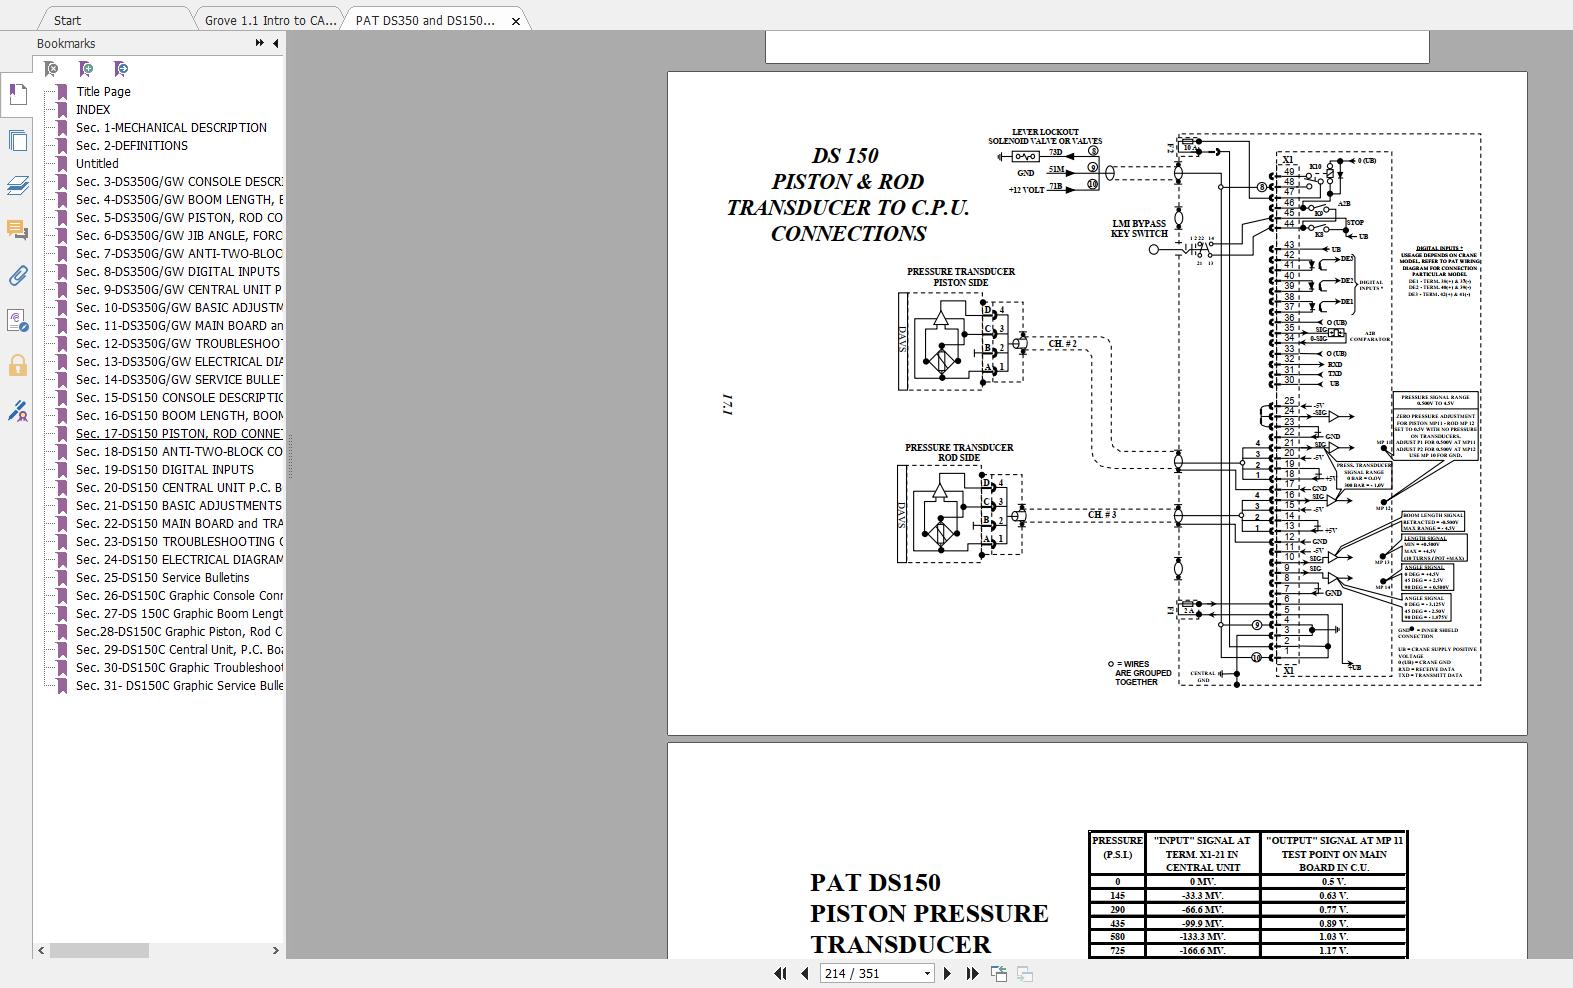The image size is (1573, 988).
Task: Open the page number dropdown arrow
Action: tap(927, 973)
